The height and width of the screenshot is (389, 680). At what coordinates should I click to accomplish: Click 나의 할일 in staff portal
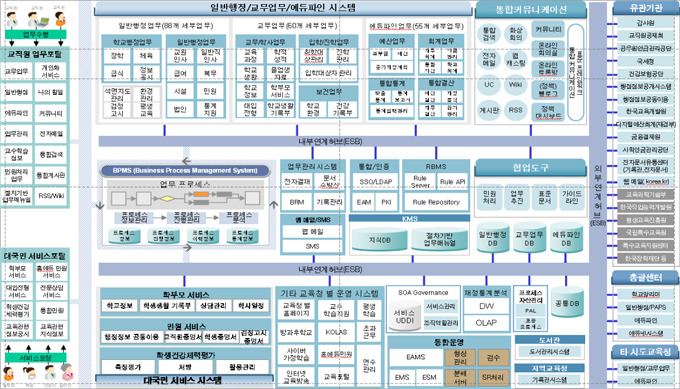coord(51,92)
